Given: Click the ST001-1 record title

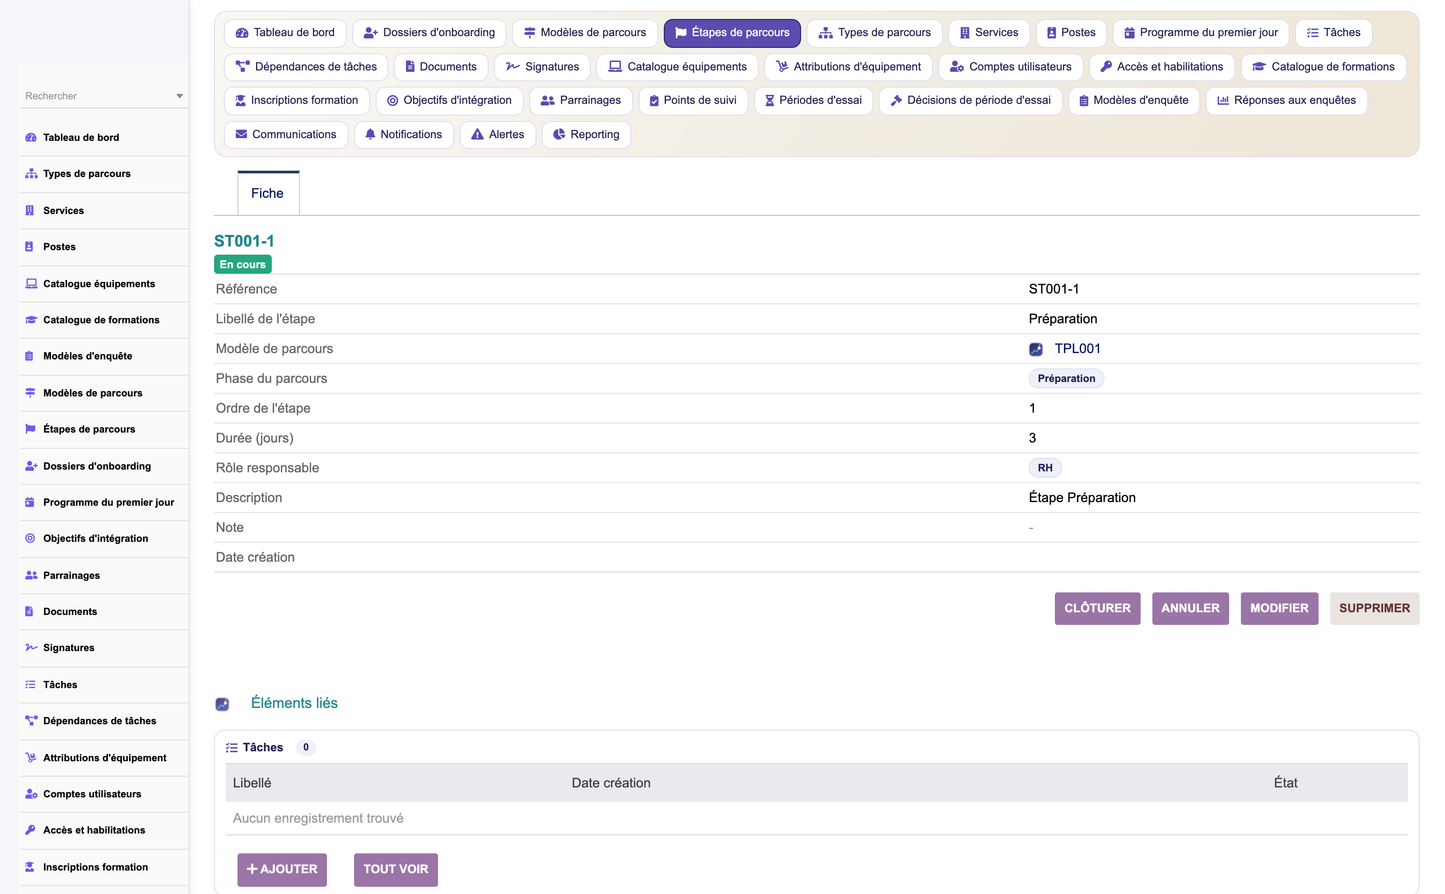Looking at the screenshot, I should point(244,242).
